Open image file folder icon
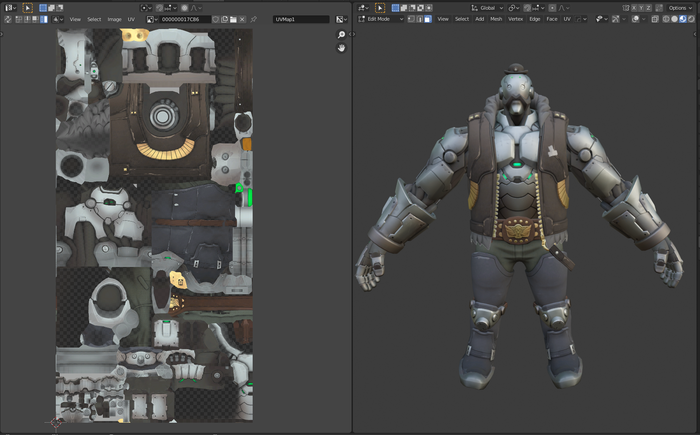This screenshot has width=700, height=435. click(x=233, y=19)
